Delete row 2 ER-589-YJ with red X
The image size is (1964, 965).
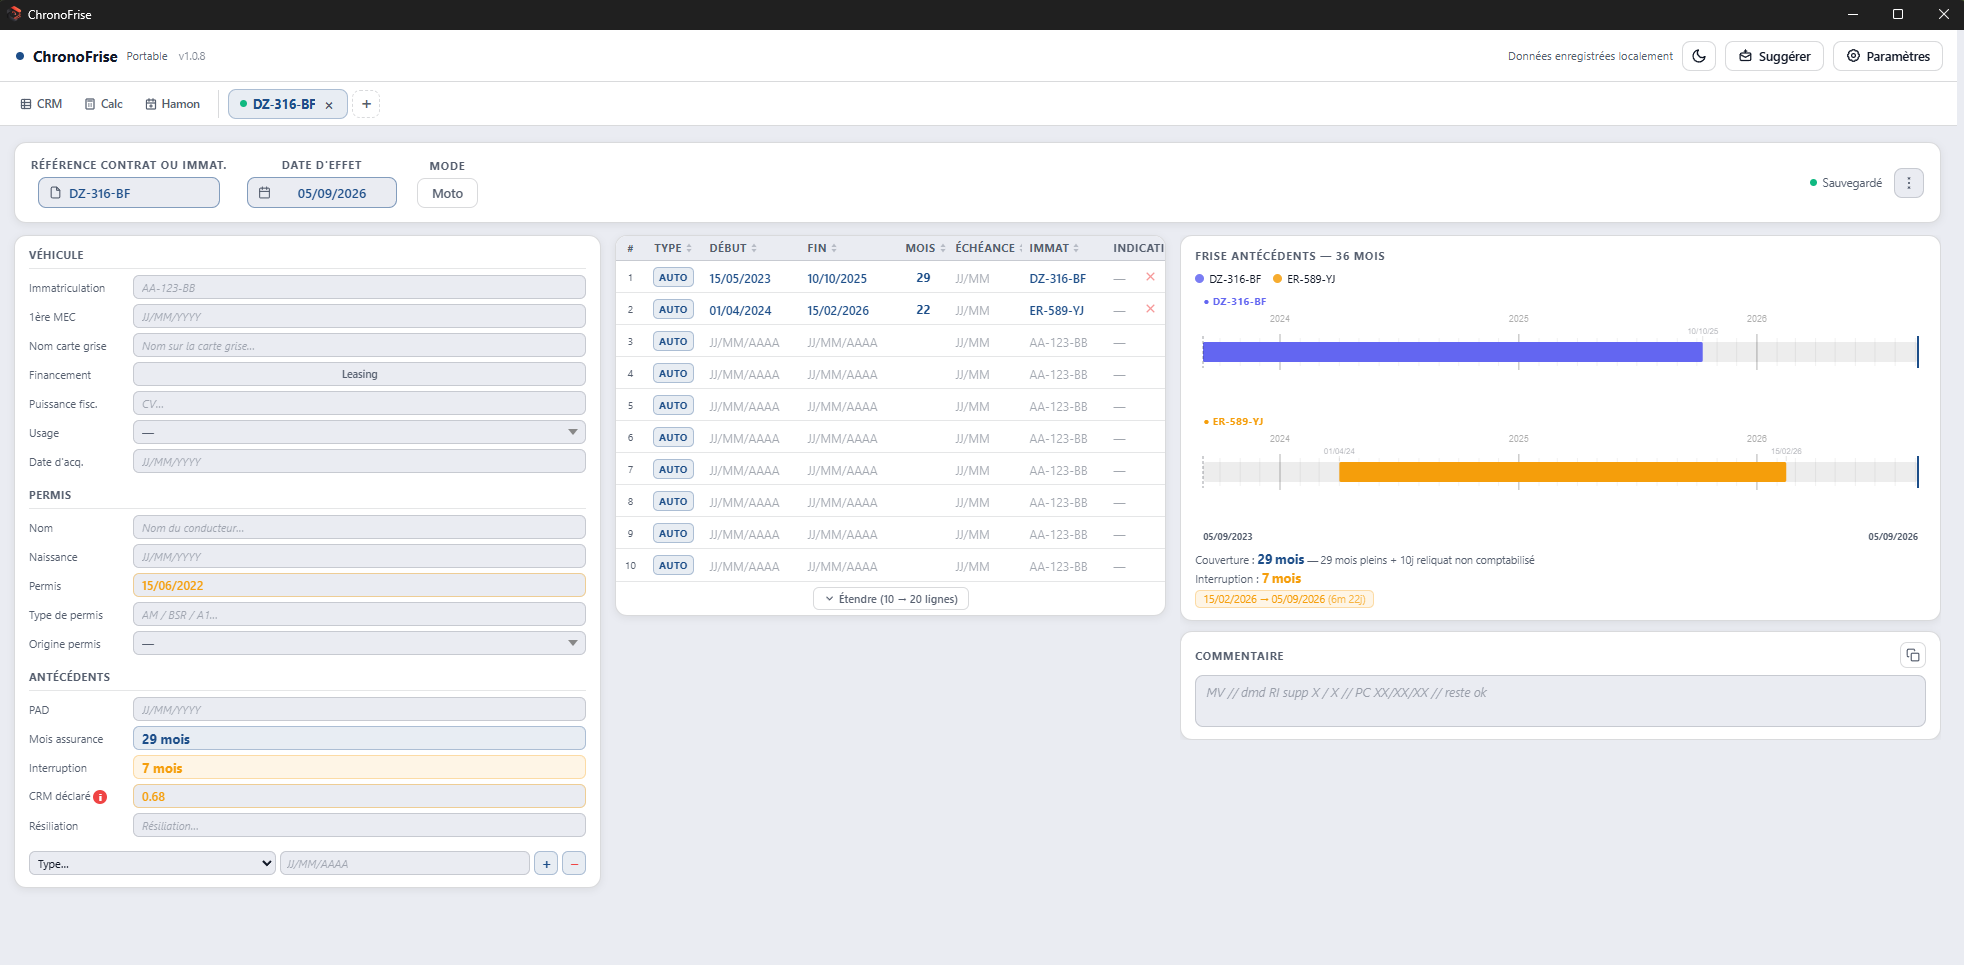[x=1150, y=309]
